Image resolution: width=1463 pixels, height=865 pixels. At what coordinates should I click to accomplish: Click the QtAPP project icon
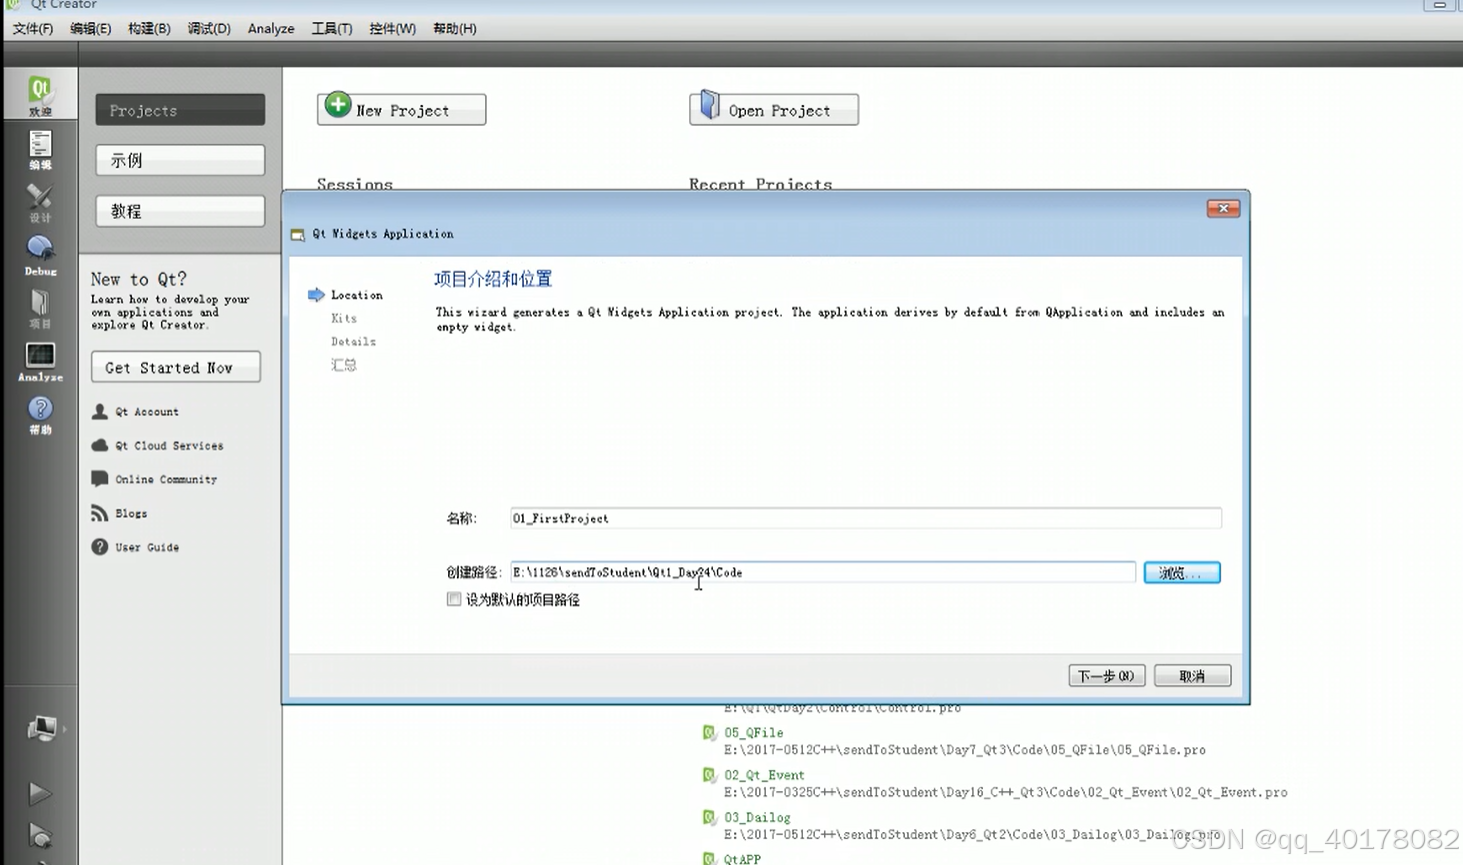tap(709, 858)
